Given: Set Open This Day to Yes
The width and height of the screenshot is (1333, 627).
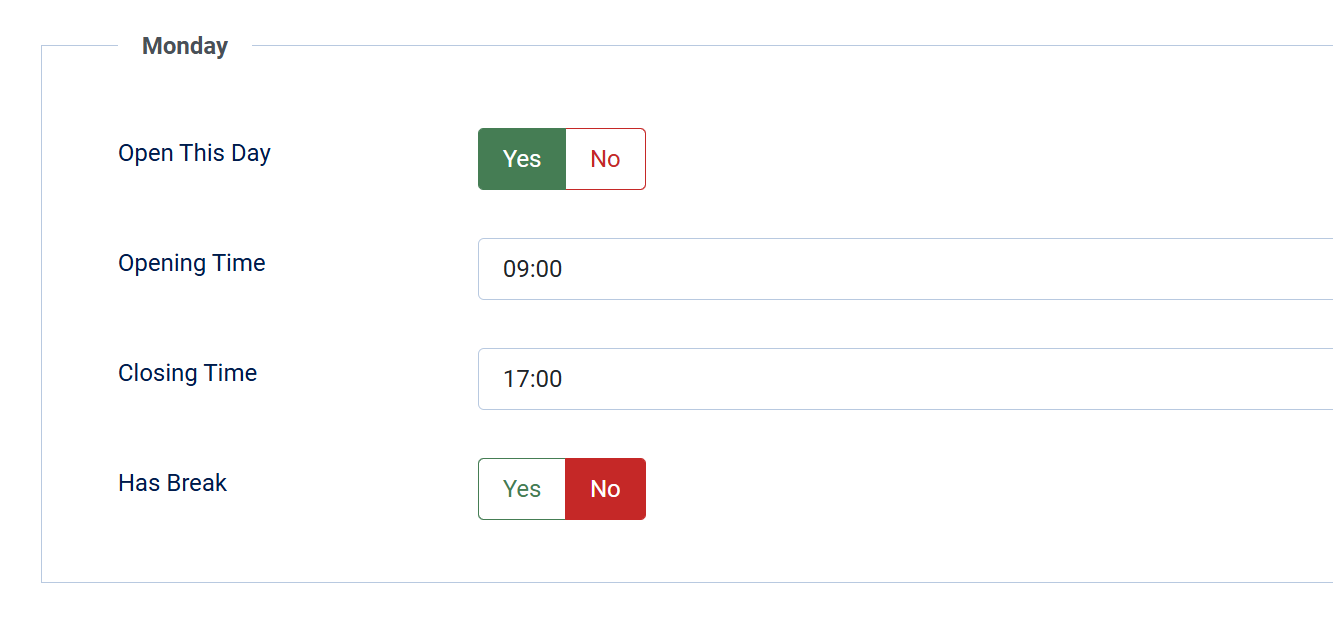Looking at the screenshot, I should pyautogui.click(x=522, y=159).
